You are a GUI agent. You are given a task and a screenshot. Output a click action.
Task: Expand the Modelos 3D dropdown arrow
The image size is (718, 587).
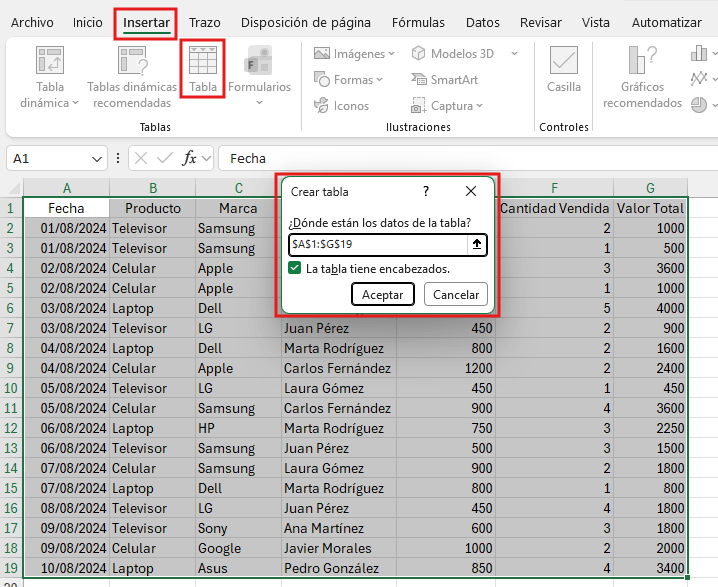[x=514, y=54]
